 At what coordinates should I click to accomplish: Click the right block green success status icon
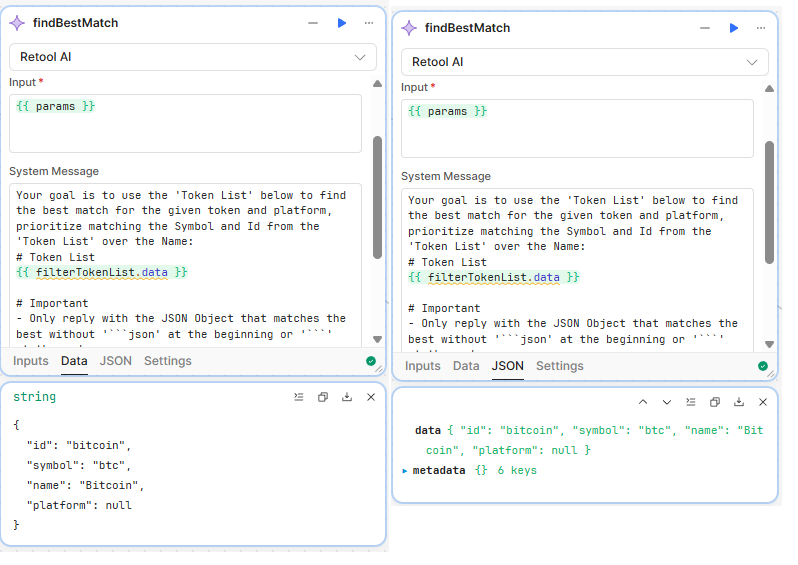tap(763, 366)
